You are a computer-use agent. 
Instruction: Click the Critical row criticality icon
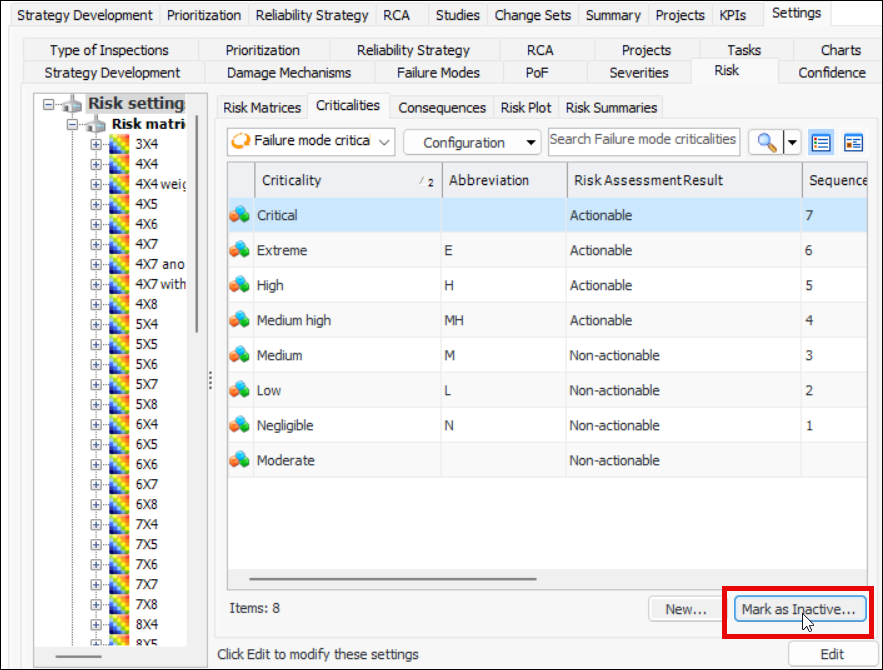tap(240, 215)
